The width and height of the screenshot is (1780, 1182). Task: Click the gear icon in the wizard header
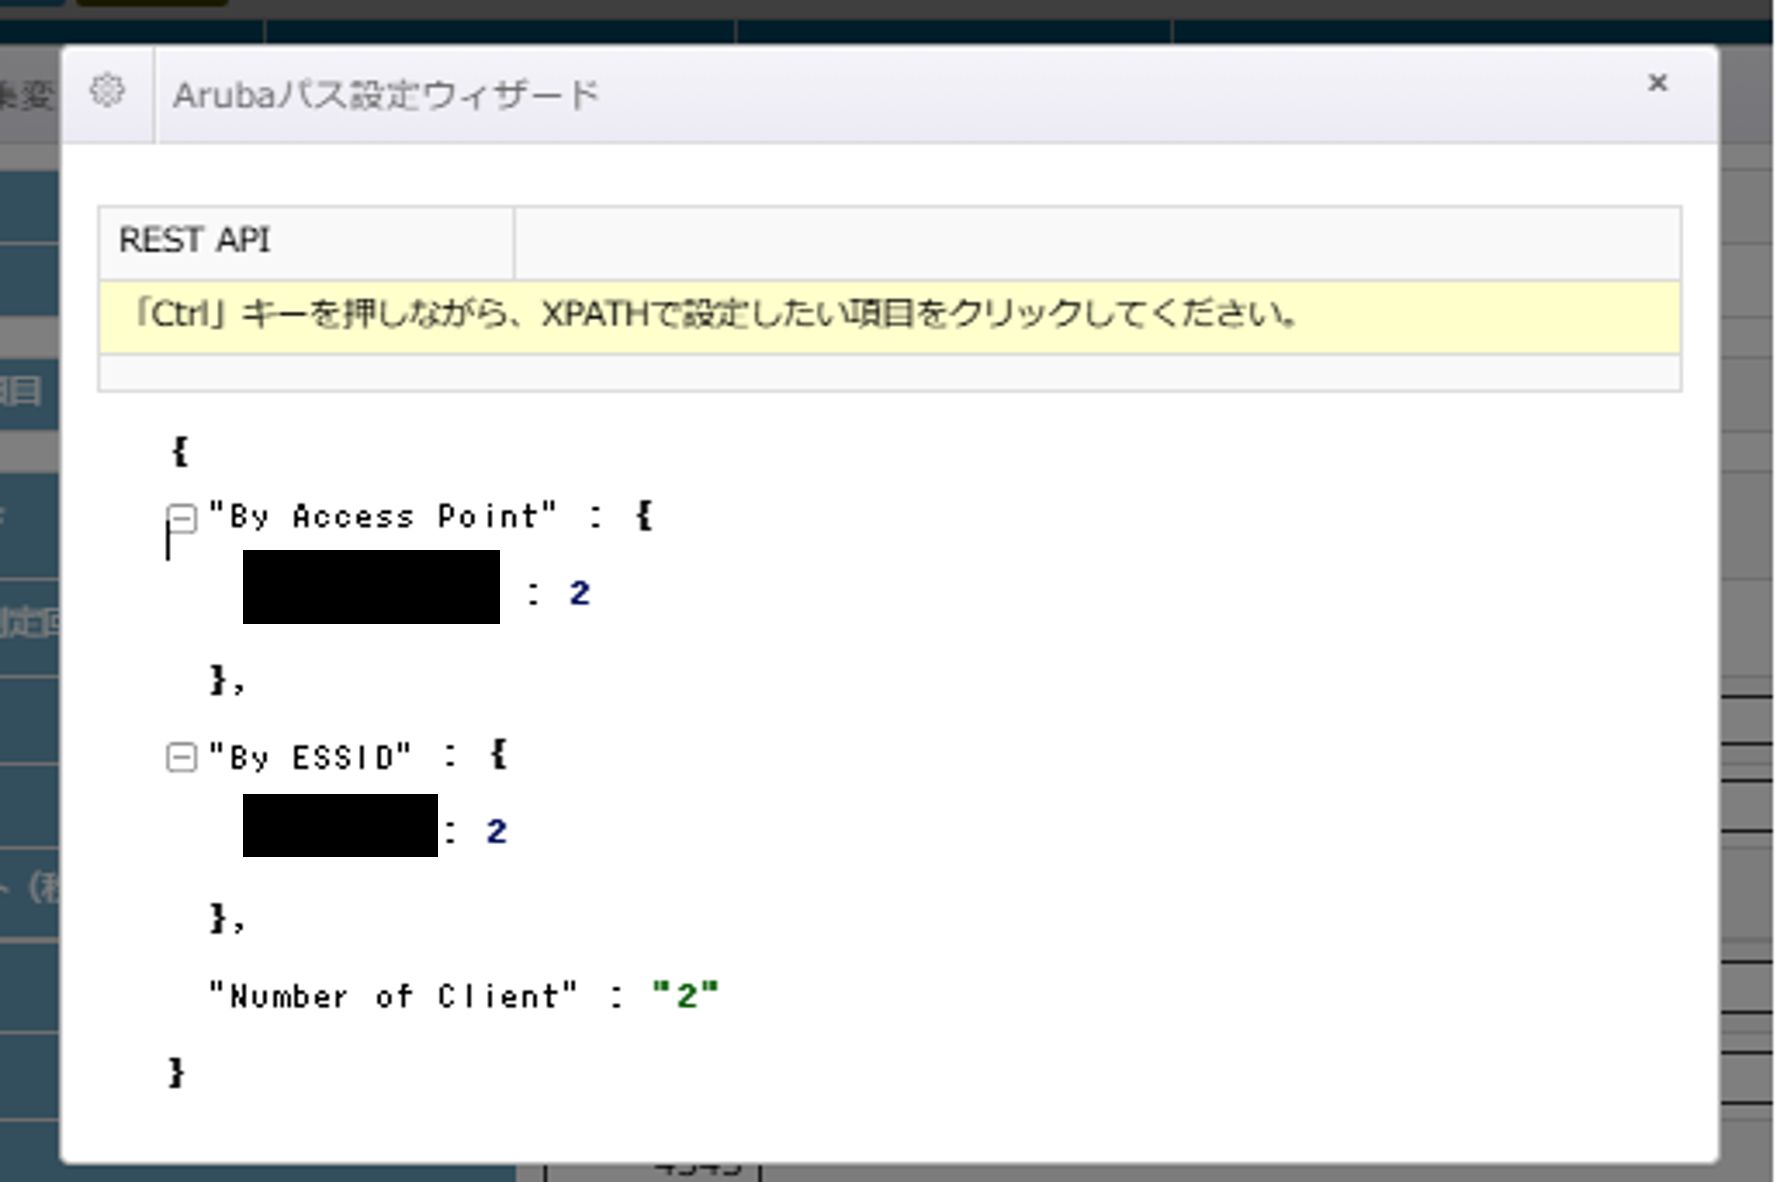(108, 91)
